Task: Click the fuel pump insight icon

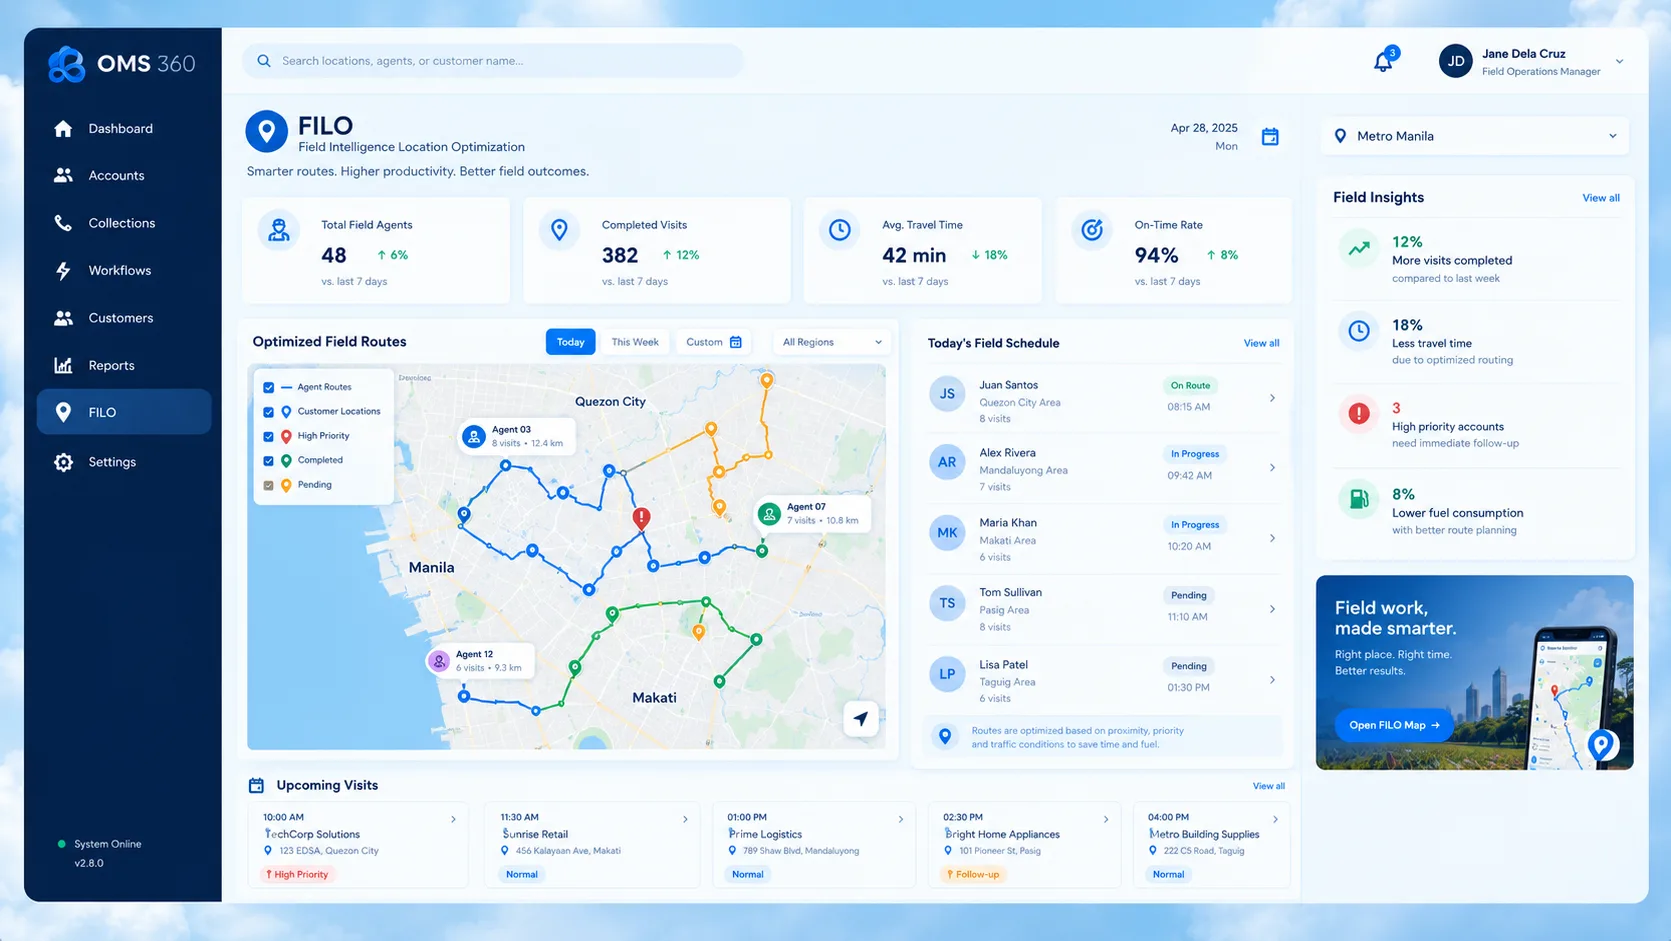Action: click(1359, 498)
